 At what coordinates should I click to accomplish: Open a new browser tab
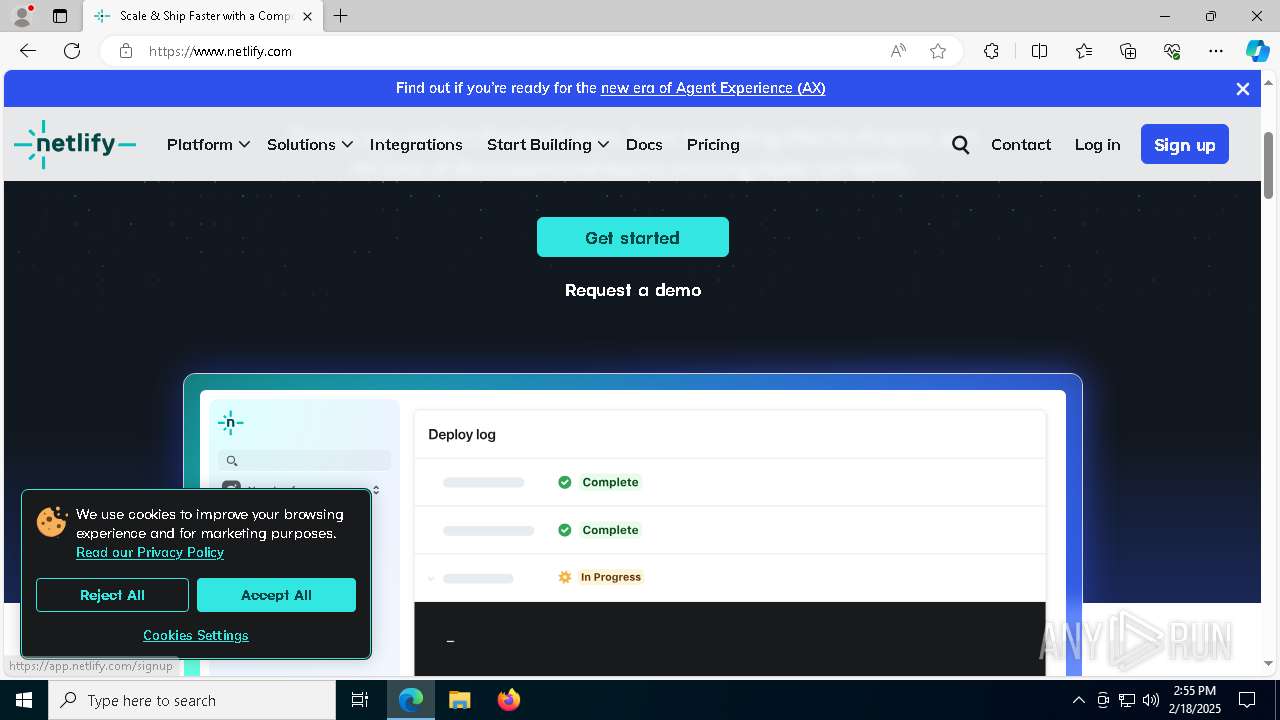coord(341,16)
